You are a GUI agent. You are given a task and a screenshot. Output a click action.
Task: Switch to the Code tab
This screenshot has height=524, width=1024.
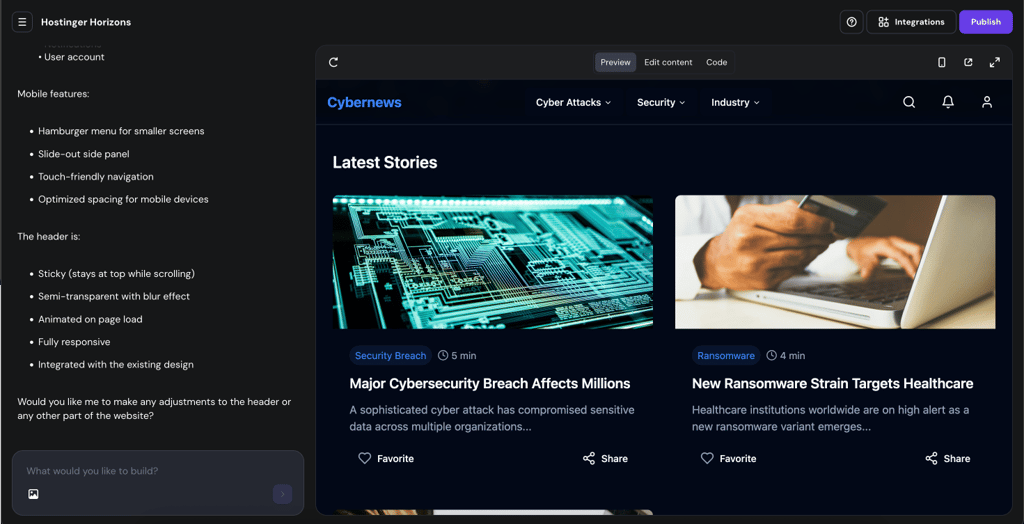[716, 62]
